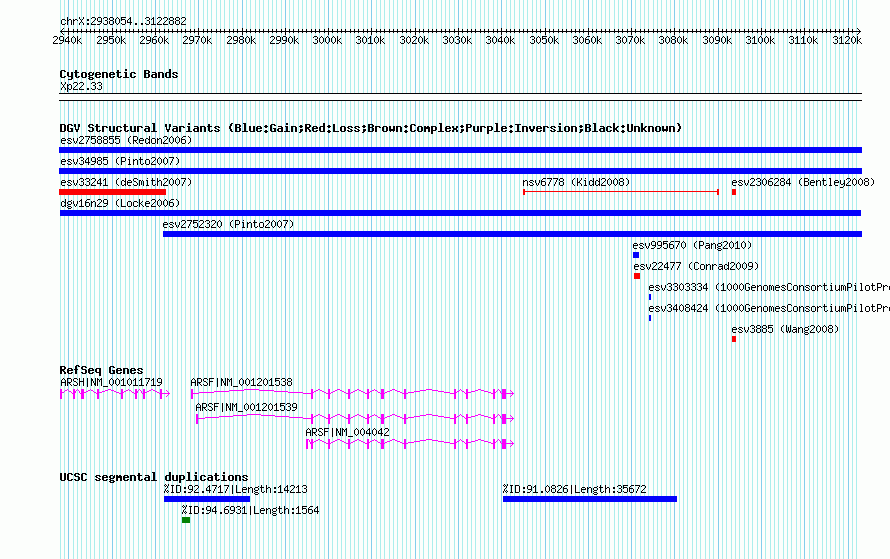The height and width of the screenshot is (559, 890).
Task: Select the esv34985 (Pinto2007) variant bar
Action: (460, 171)
